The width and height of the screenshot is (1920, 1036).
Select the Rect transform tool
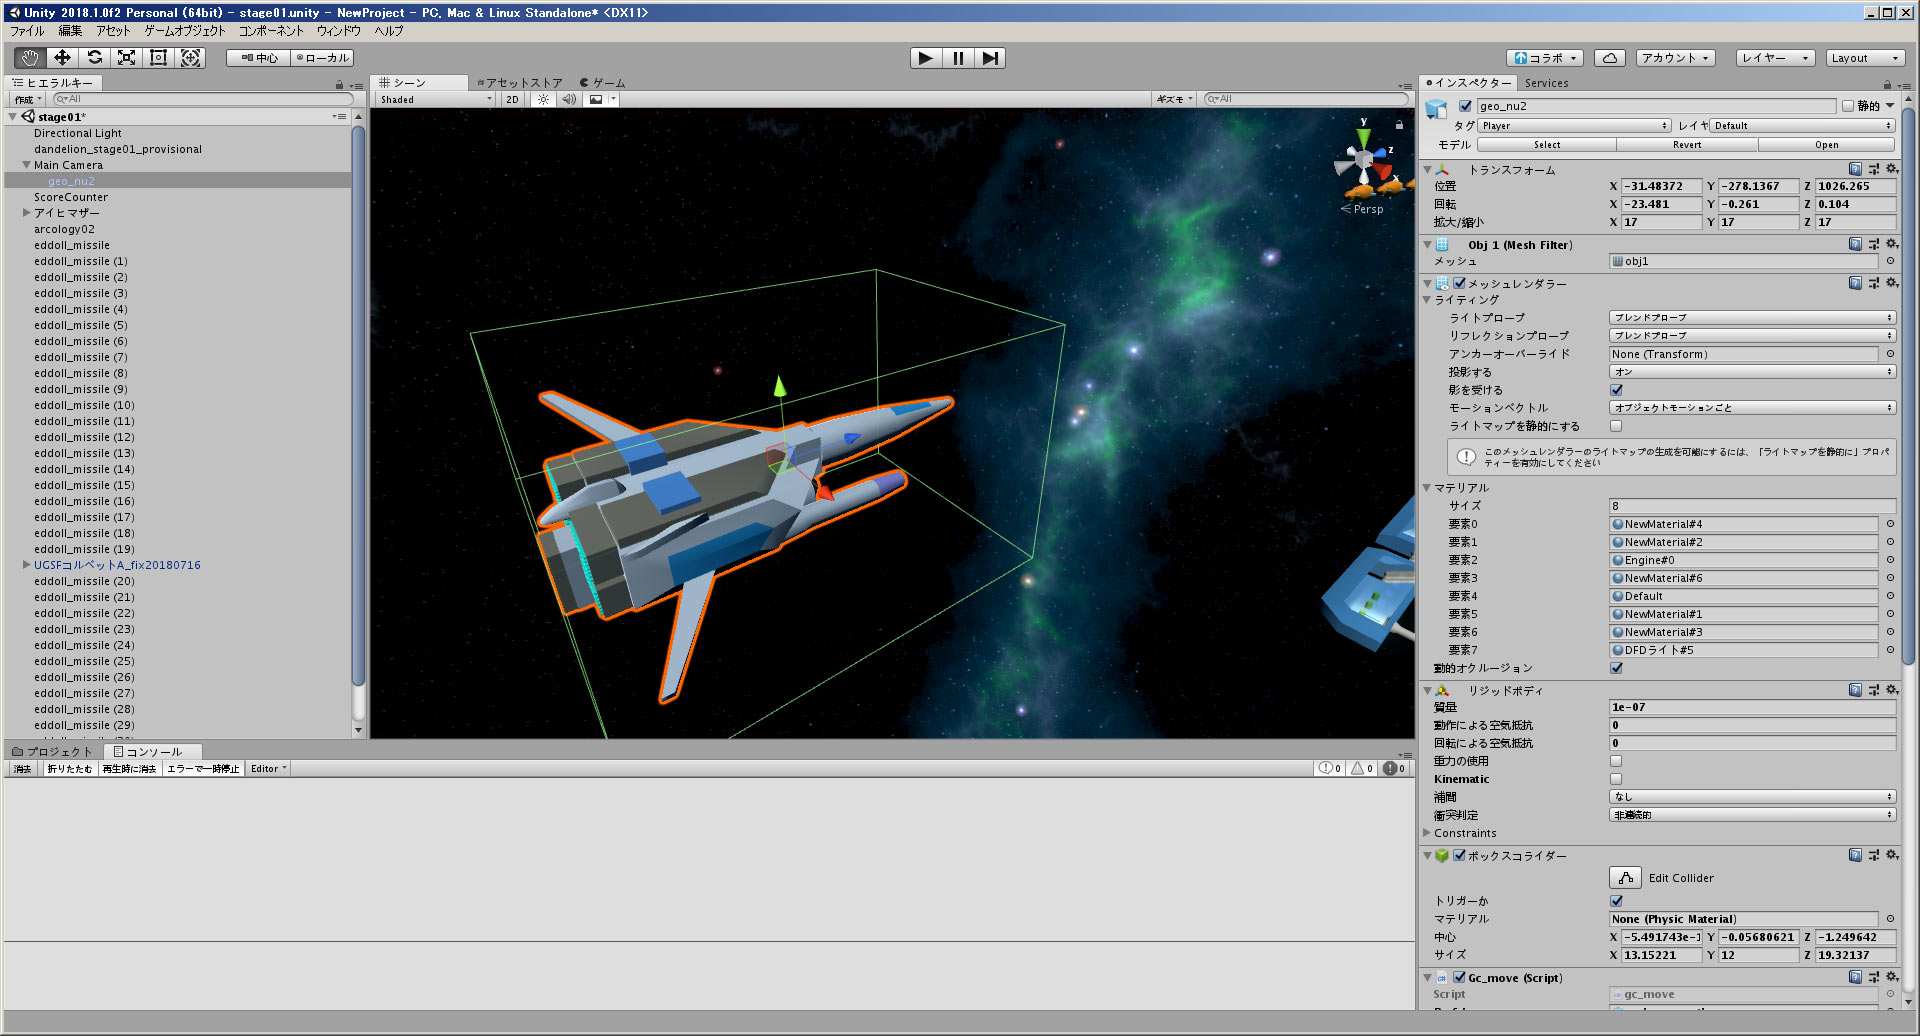(158, 58)
